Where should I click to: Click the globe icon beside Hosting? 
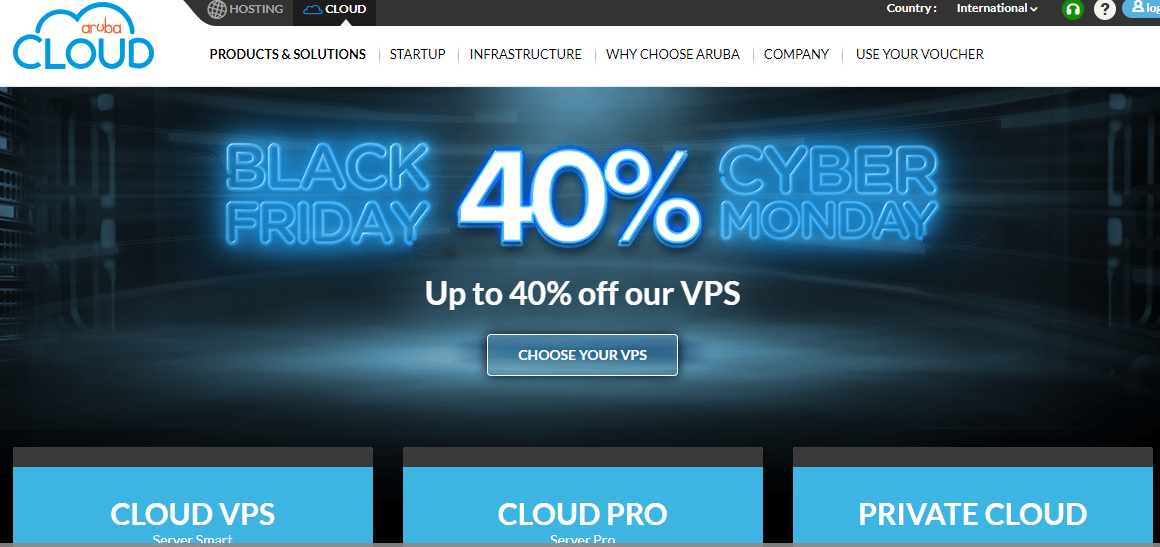217,9
